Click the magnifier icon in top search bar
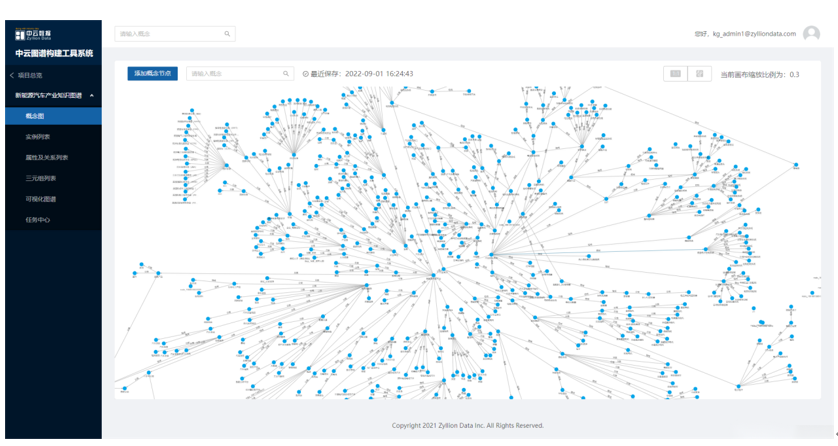This screenshot has width=838, height=446. 227,34
